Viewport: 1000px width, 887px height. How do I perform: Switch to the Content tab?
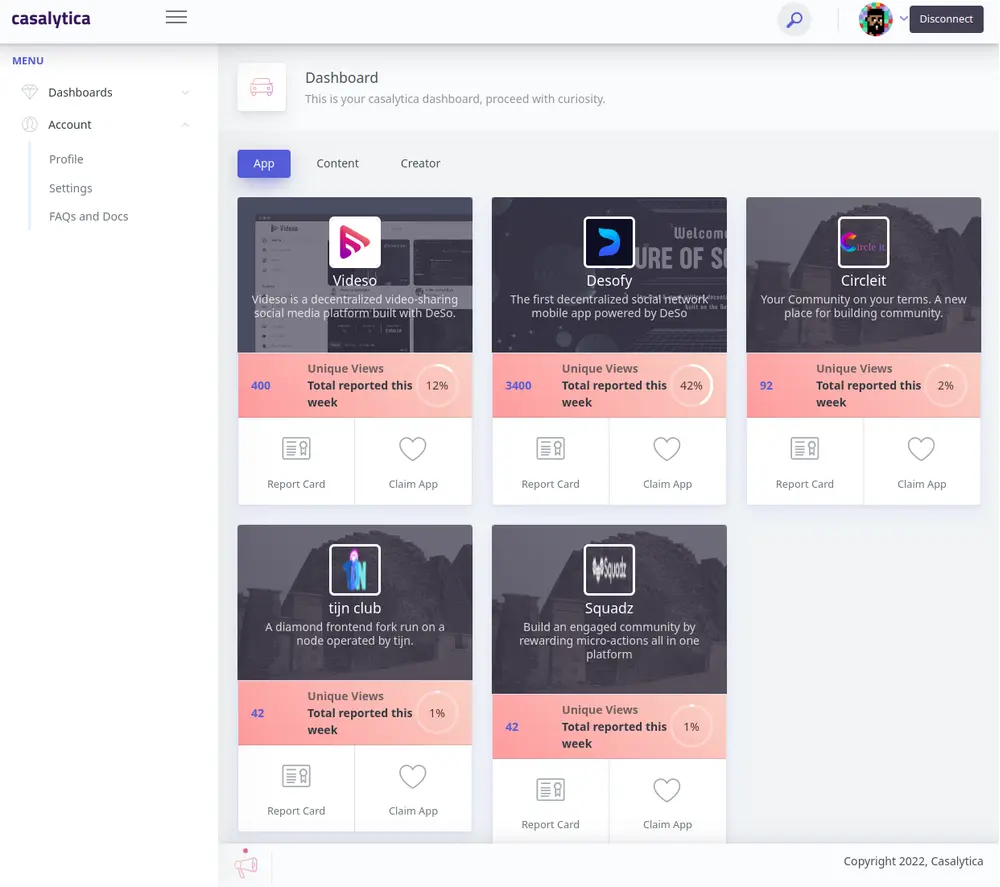337,163
